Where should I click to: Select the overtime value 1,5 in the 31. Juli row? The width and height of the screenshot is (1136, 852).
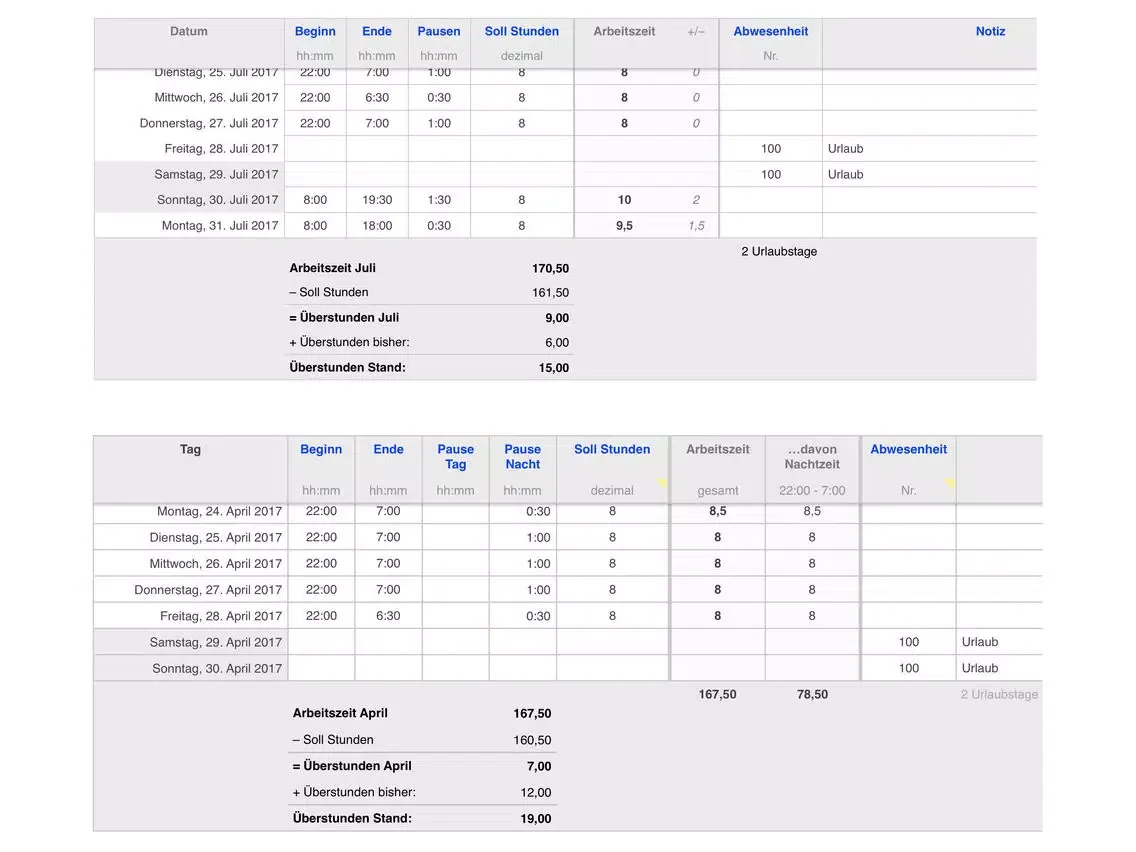point(696,226)
